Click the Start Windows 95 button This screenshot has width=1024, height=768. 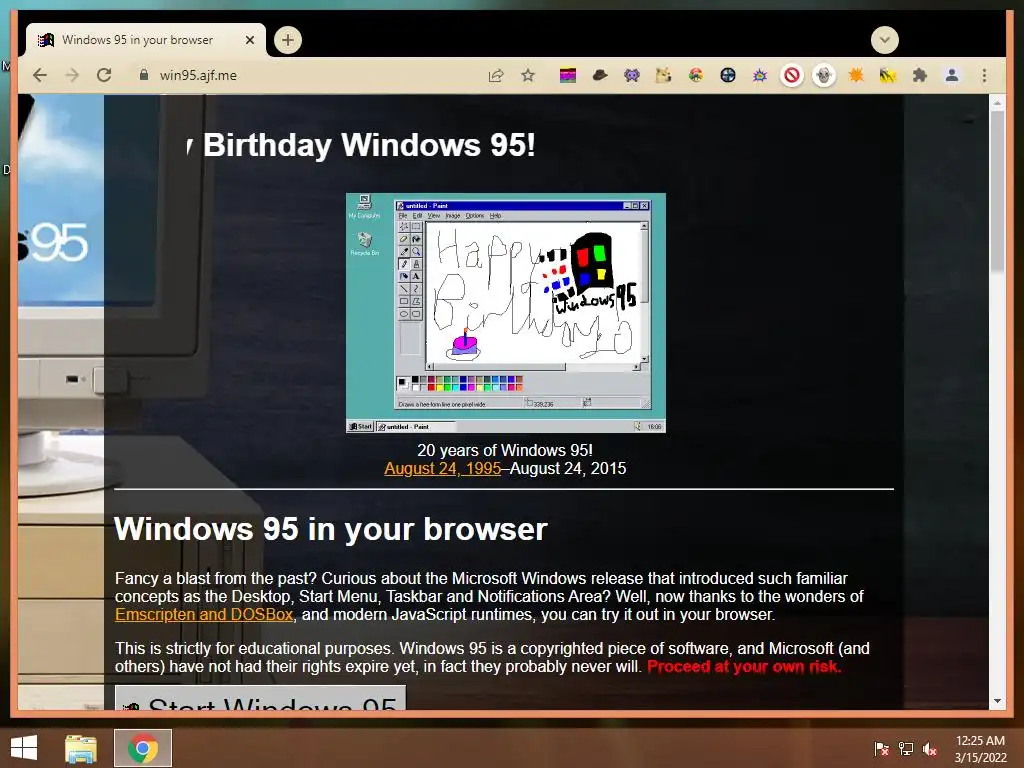click(x=261, y=699)
